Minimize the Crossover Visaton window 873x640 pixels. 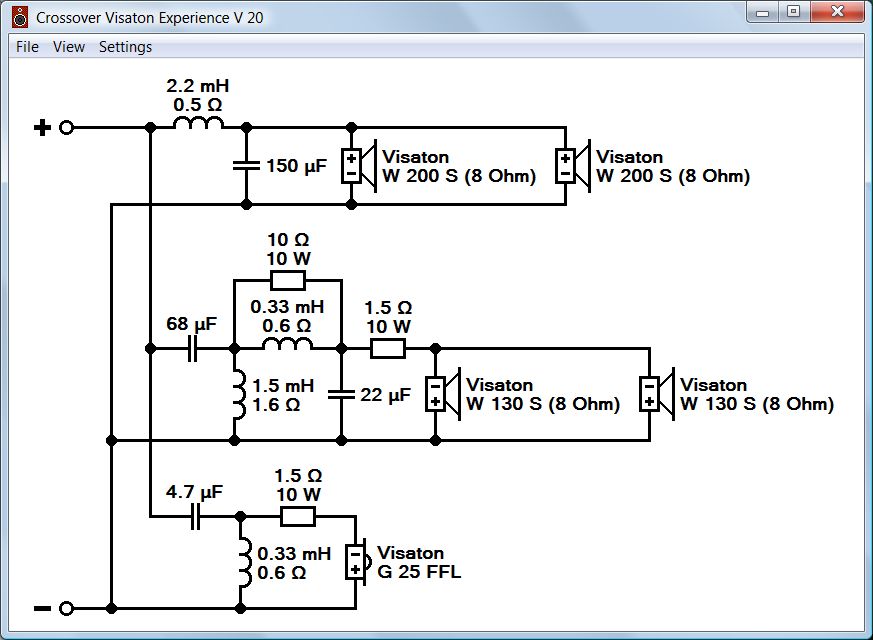point(763,12)
